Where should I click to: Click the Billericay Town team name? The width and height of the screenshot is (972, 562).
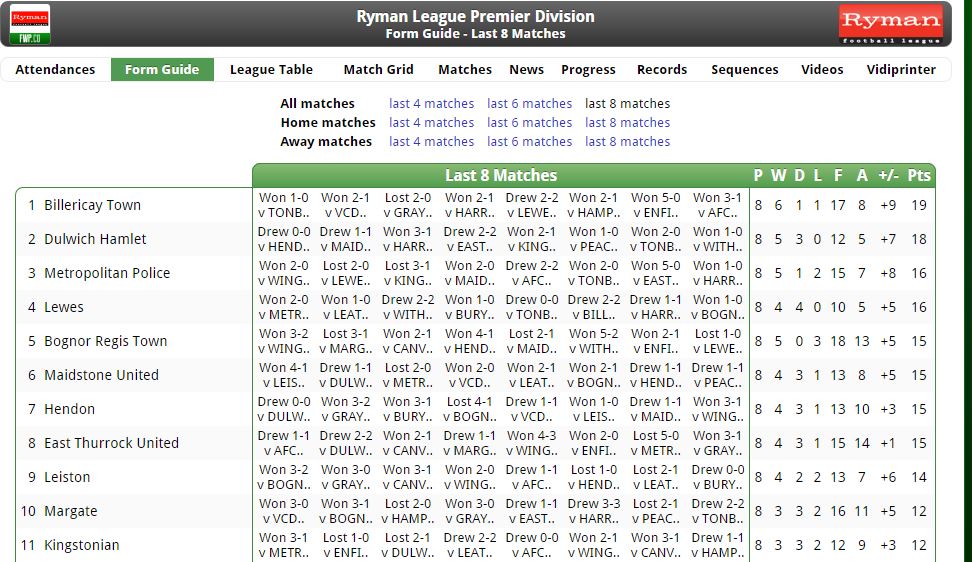92,205
